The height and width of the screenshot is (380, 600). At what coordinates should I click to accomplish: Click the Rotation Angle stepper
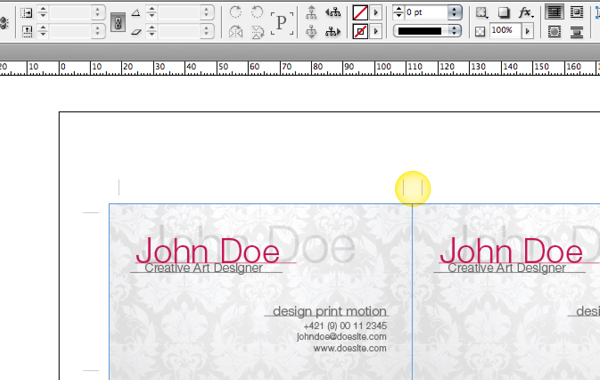(x=152, y=12)
